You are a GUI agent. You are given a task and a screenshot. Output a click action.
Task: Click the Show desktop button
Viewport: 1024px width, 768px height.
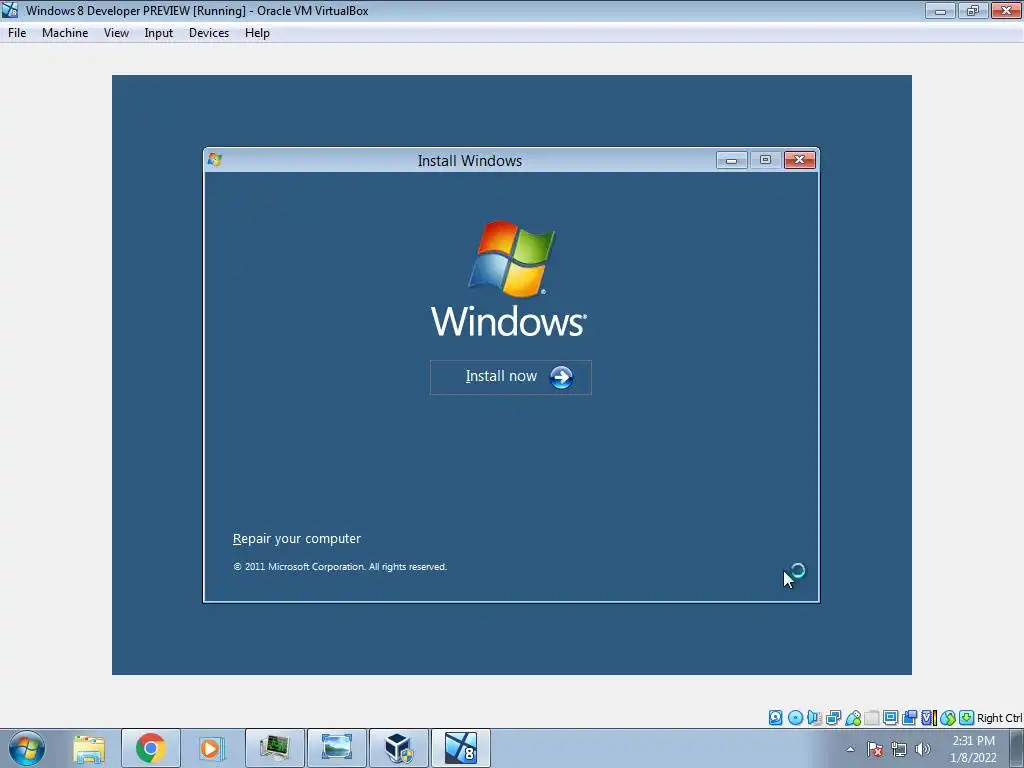coord(1017,748)
